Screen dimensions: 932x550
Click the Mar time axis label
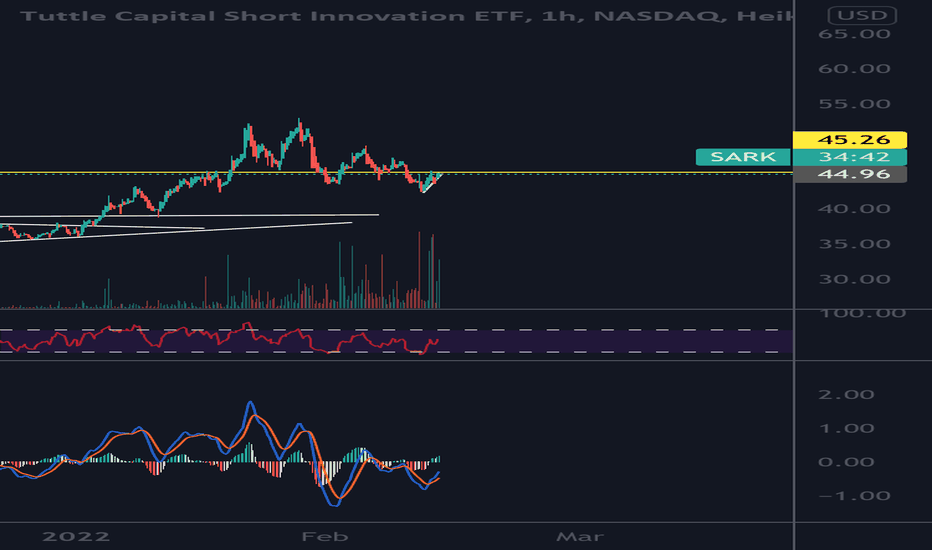(x=580, y=537)
